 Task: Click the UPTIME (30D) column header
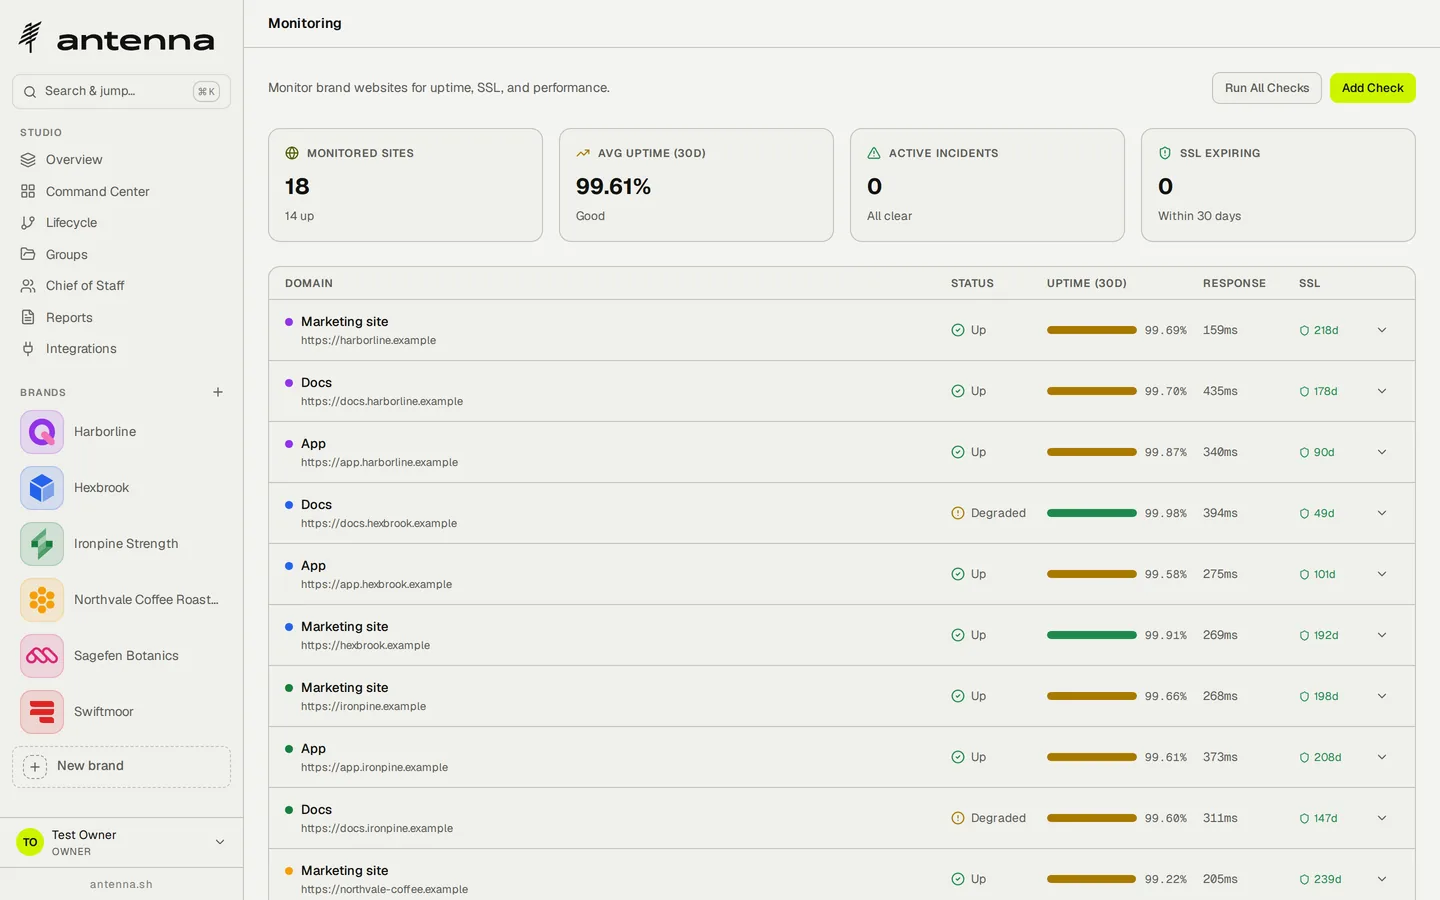point(1087,284)
